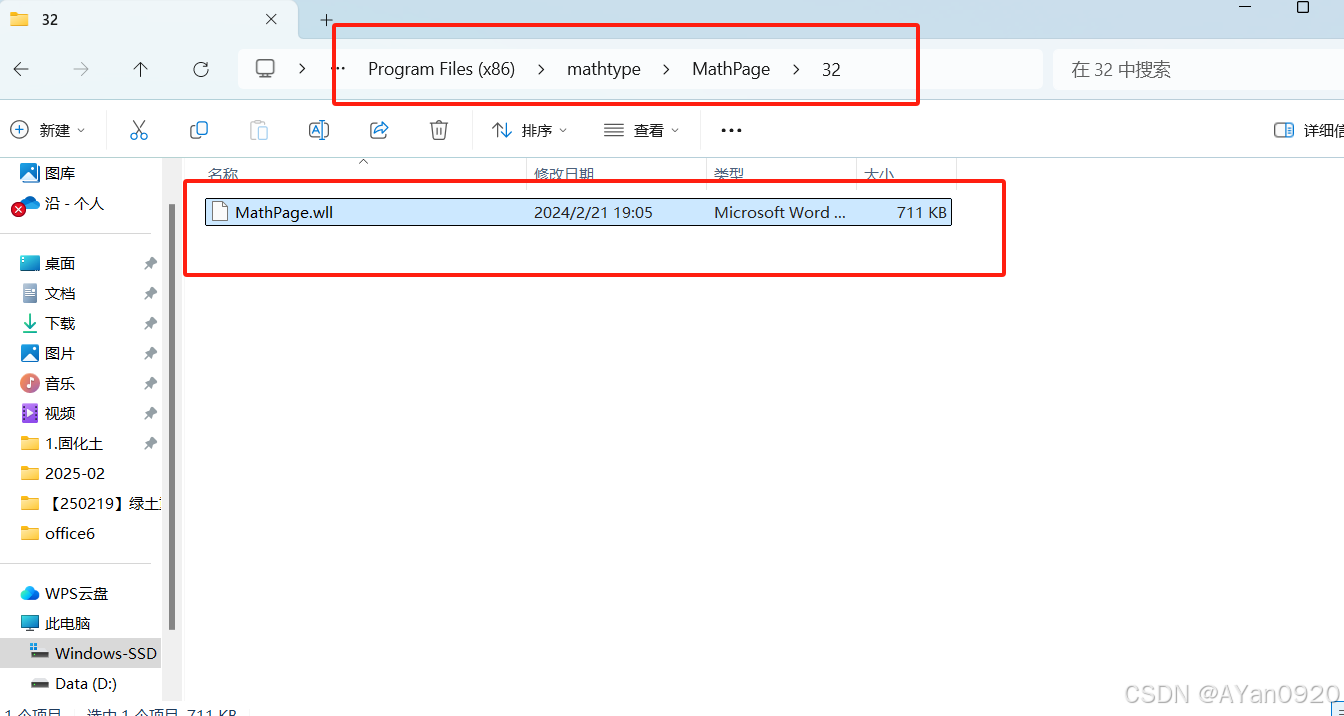Delete the selected file with trash icon
Viewport: 1344px width, 716px height.
pyautogui.click(x=438, y=130)
